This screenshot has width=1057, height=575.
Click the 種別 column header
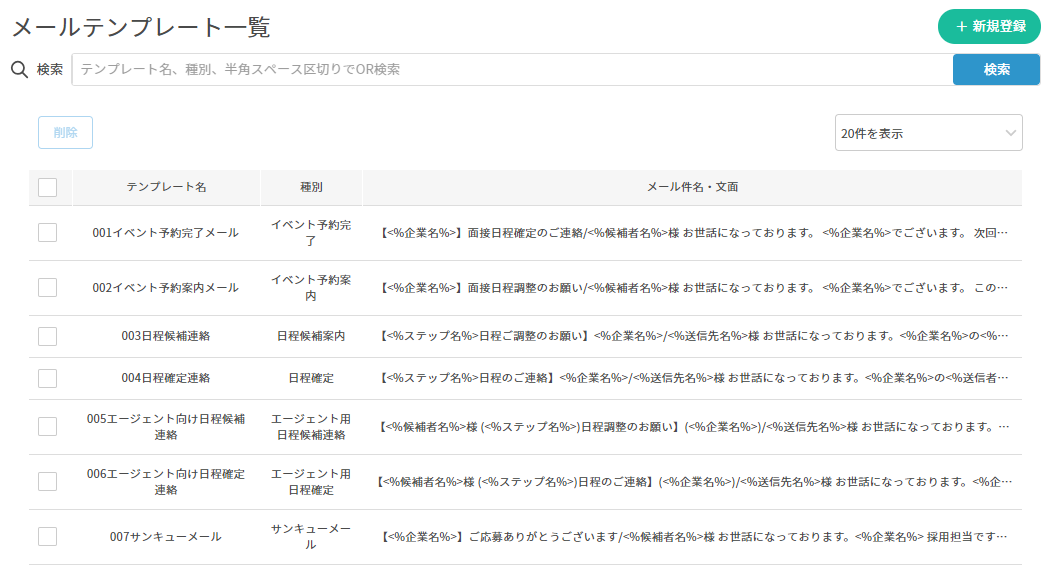click(x=311, y=187)
